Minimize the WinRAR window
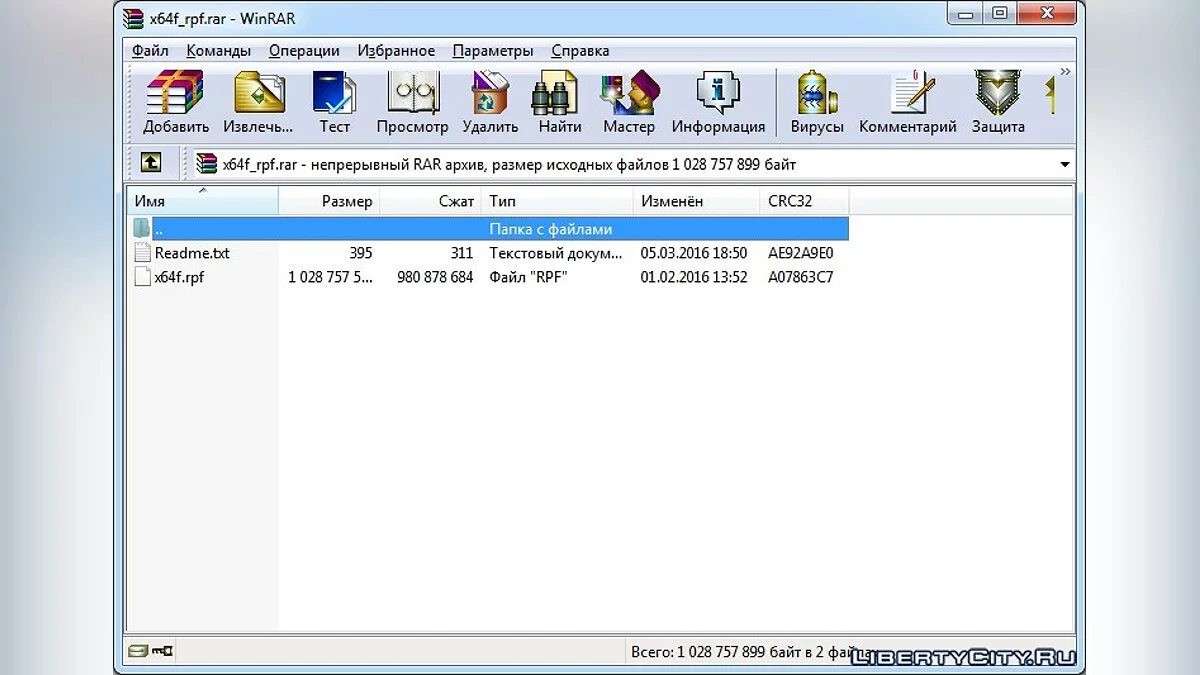Screen dimensions: 1200x675 pos(963,13)
